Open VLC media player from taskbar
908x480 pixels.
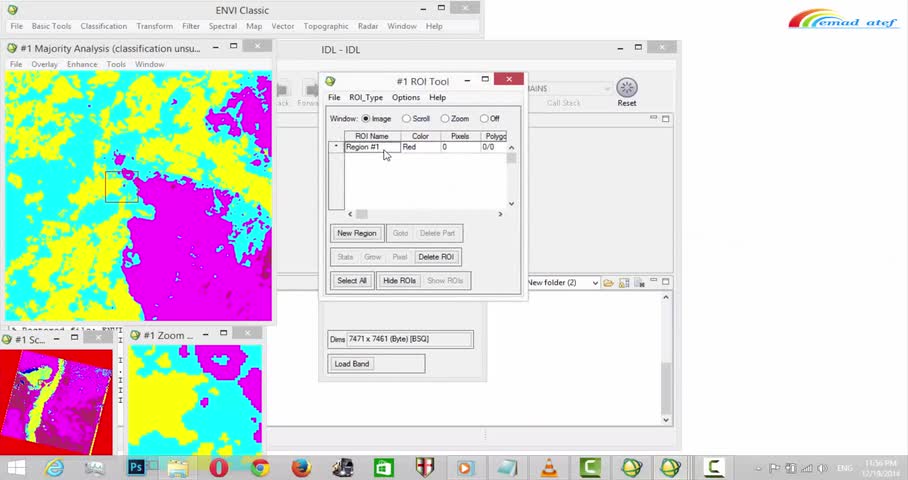pyautogui.click(x=549, y=467)
